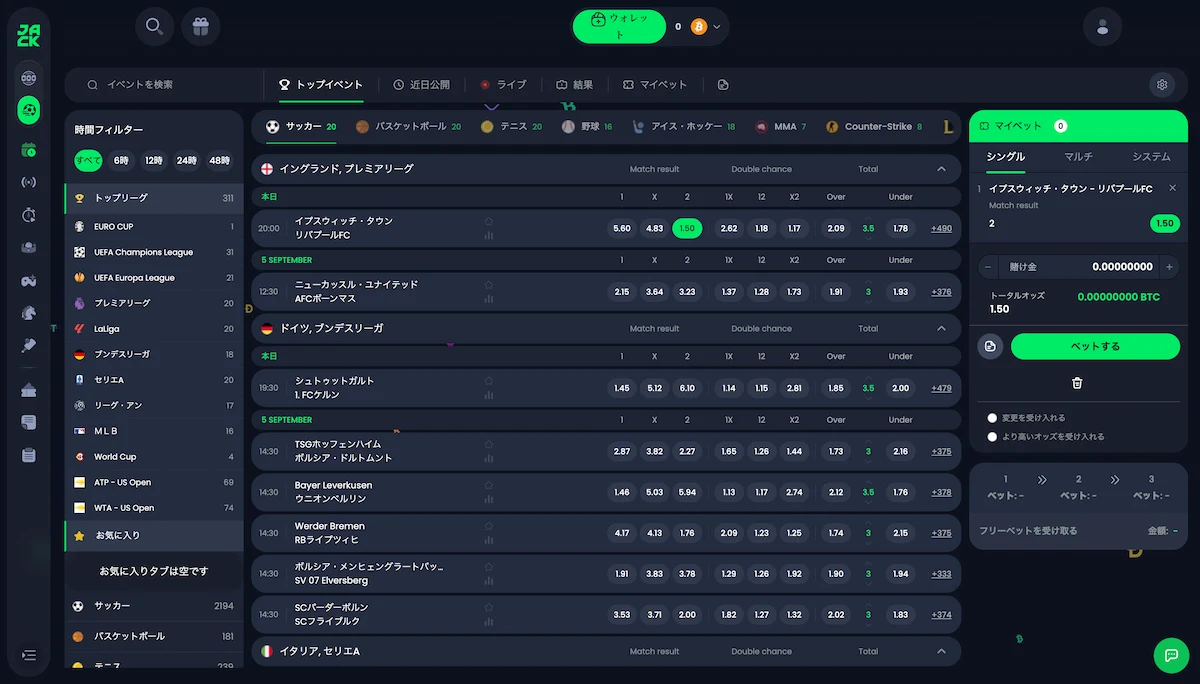
Task: Increase stake with the plus button
Action: click(x=1170, y=267)
